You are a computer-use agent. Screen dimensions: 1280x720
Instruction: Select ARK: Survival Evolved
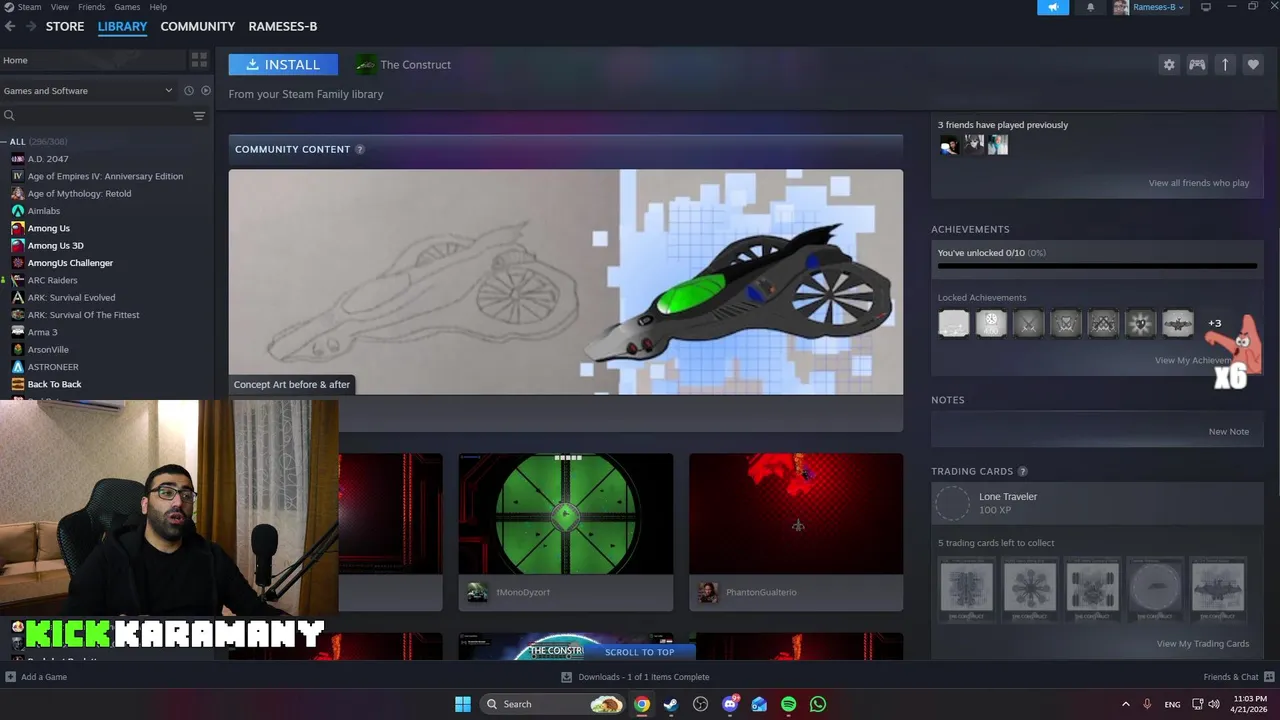[71, 298]
